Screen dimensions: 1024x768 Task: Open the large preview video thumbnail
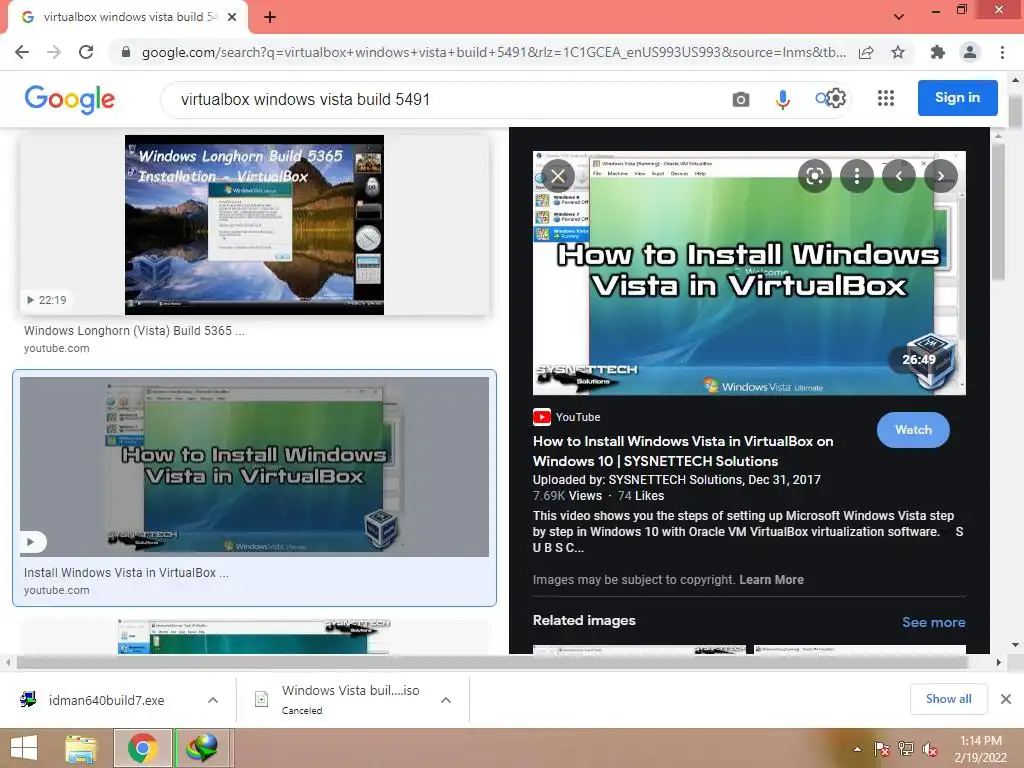(x=749, y=273)
